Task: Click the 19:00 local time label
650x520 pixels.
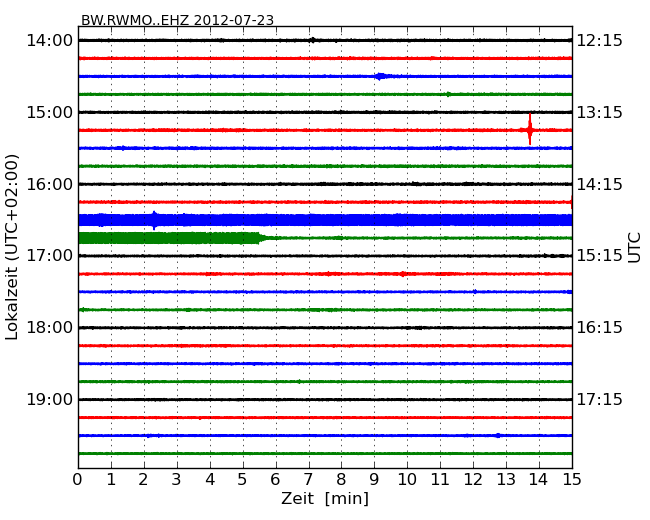Action: point(49,399)
